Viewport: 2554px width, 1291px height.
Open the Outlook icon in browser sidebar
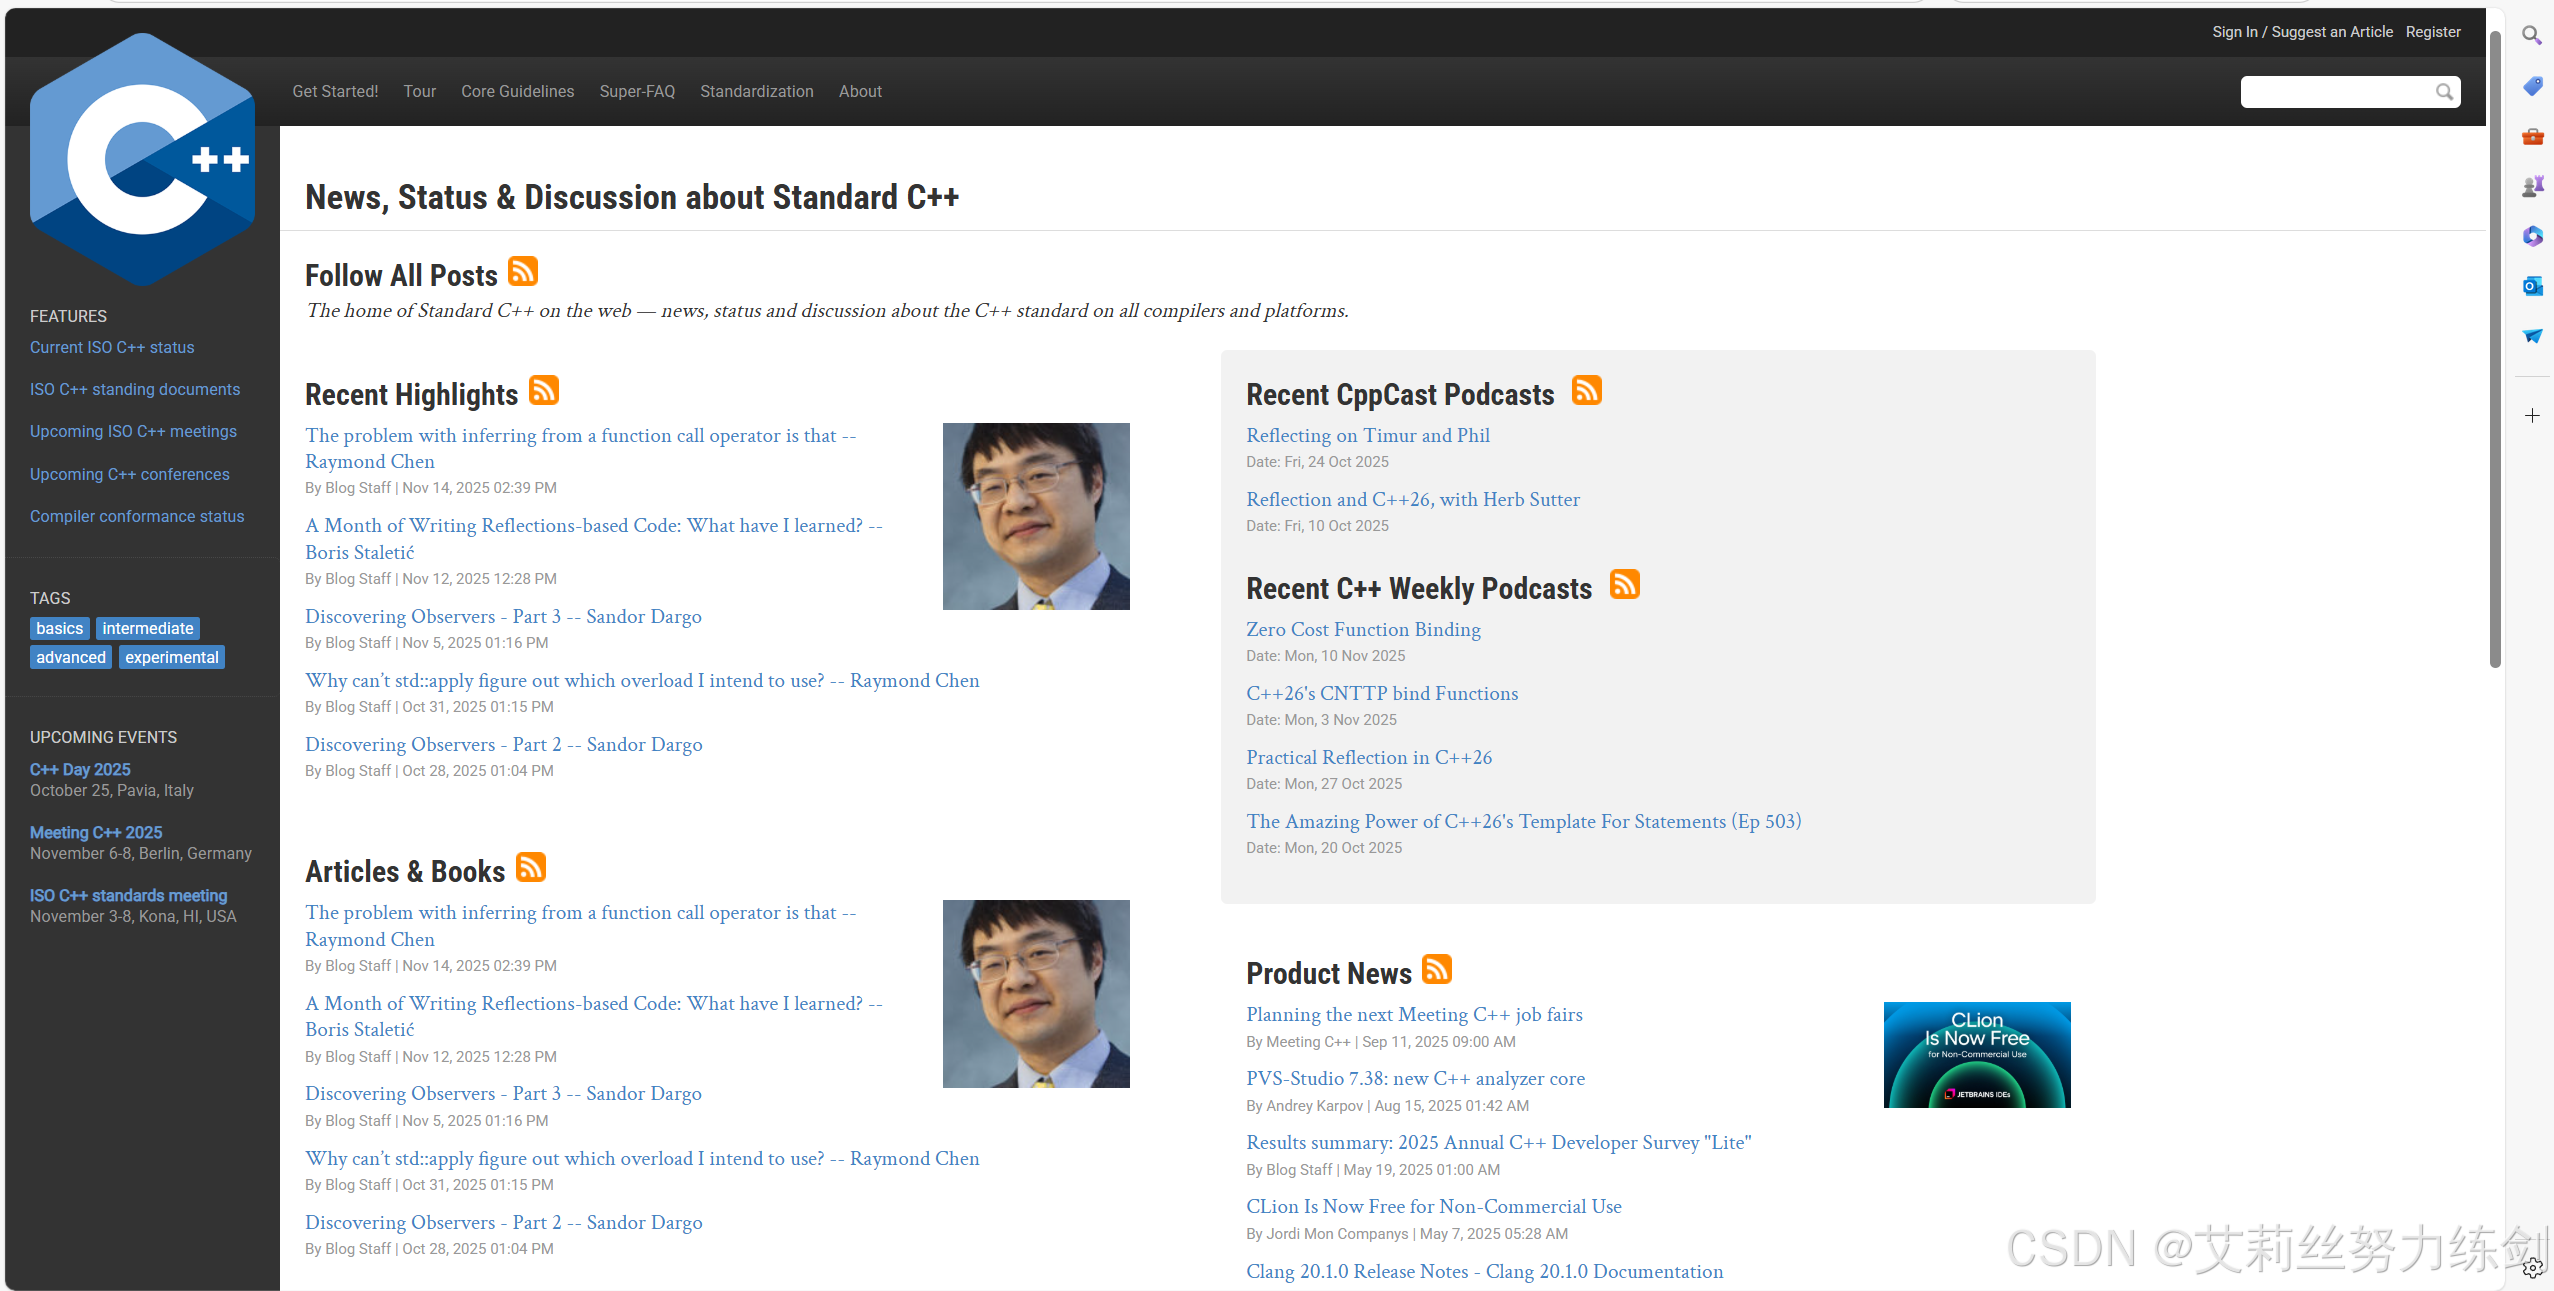coord(2532,286)
